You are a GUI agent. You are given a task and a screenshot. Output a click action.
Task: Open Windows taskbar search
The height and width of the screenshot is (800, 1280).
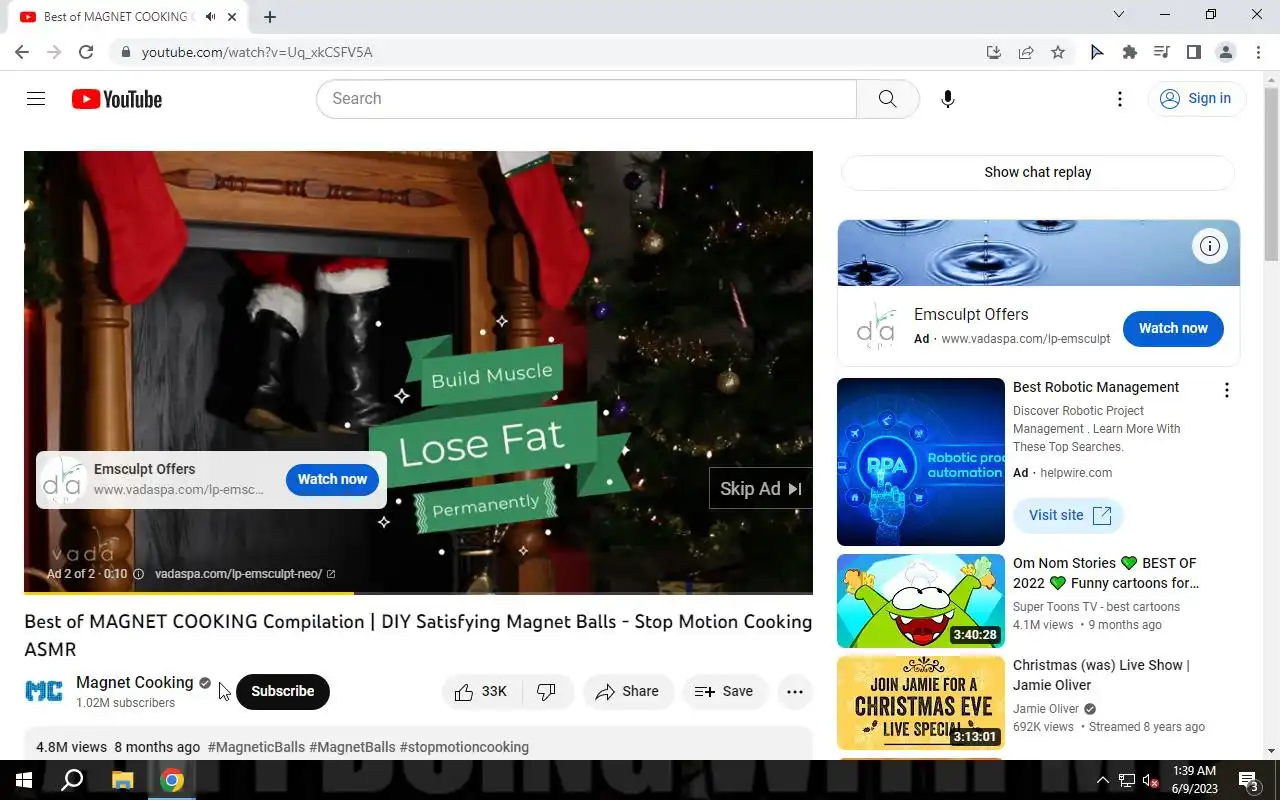coord(72,780)
